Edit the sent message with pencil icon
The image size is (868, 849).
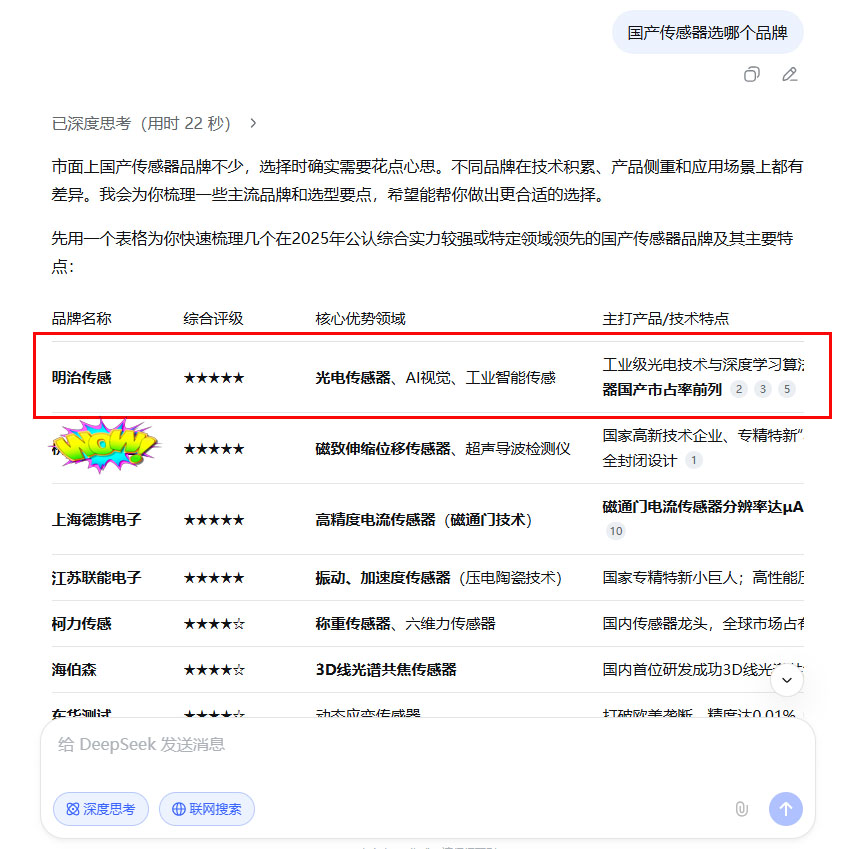click(x=790, y=74)
